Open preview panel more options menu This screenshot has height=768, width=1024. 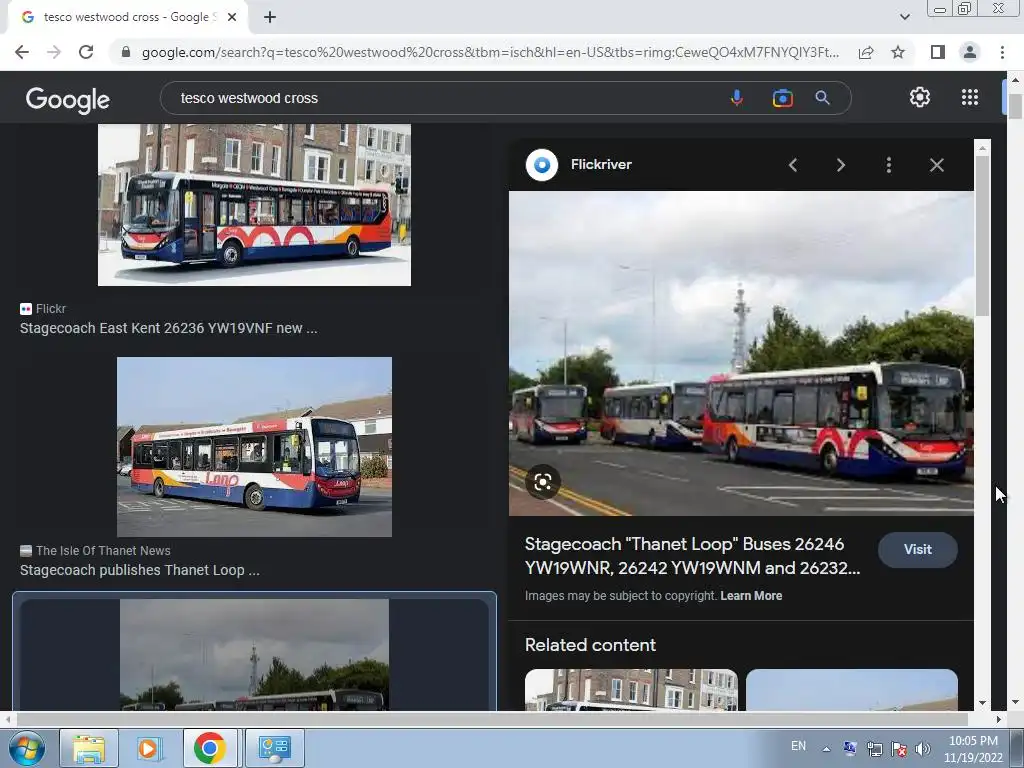pyautogui.click(x=889, y=165)
